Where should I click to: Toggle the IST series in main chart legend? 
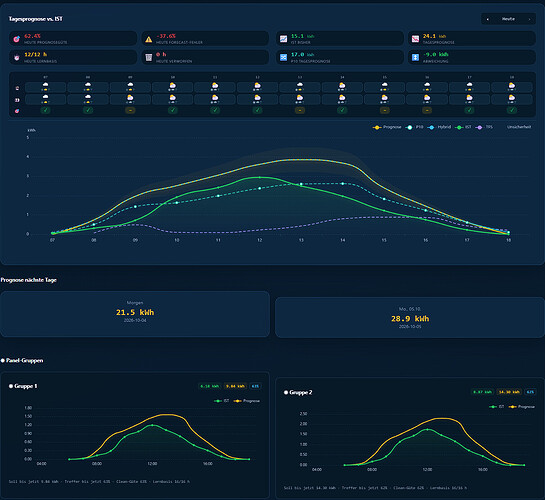pos(464,127)
